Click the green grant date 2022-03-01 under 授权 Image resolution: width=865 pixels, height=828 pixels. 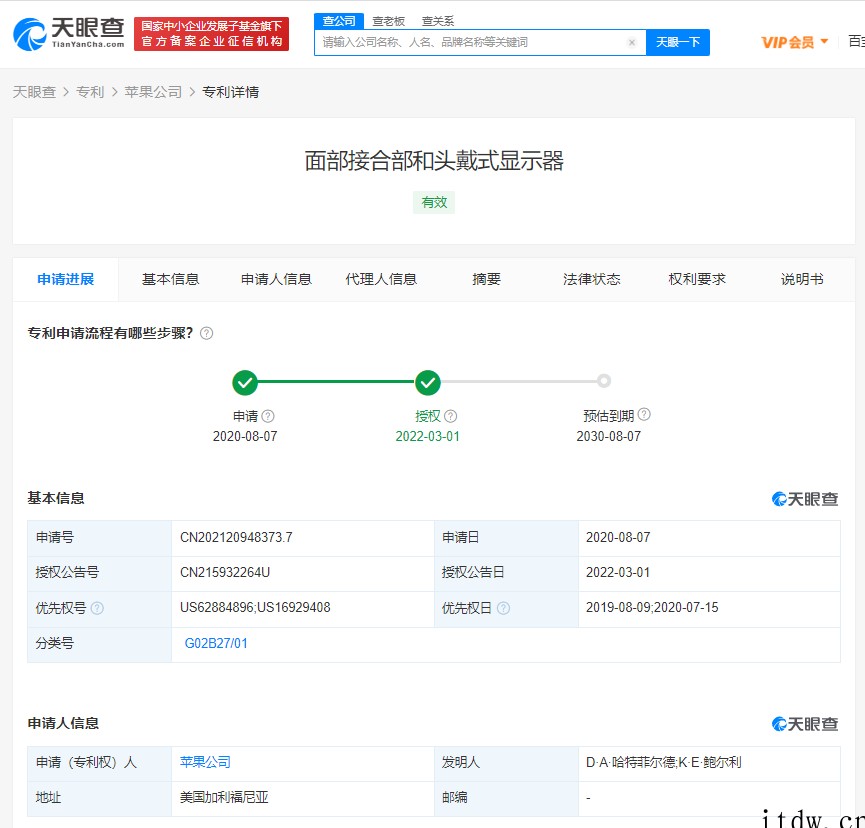tap(428, 436)
